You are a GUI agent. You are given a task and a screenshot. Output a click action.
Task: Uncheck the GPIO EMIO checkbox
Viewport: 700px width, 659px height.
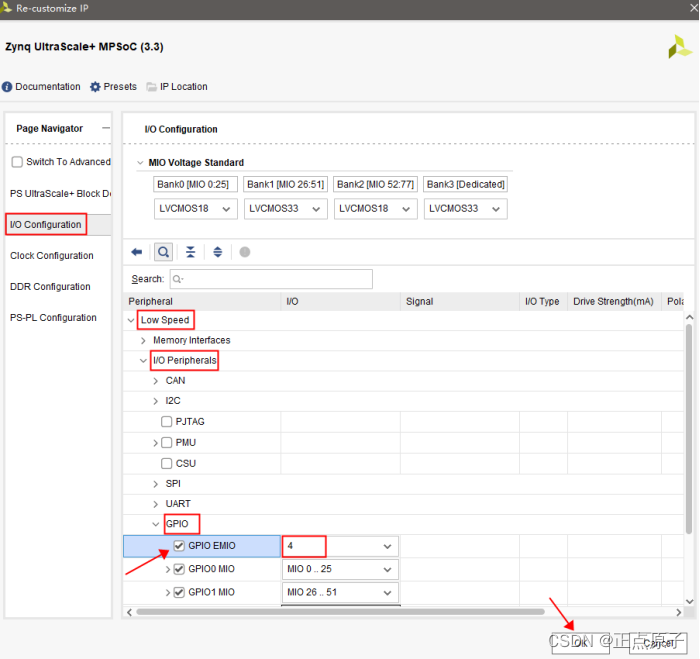(x=179, y=546)
